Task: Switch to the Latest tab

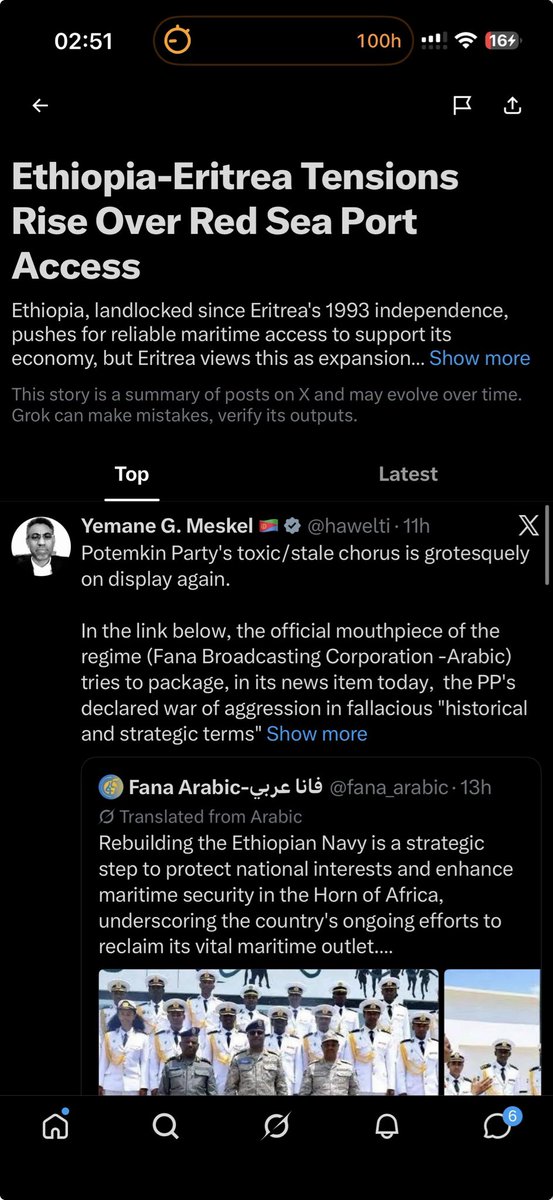Action: [408, 474]
